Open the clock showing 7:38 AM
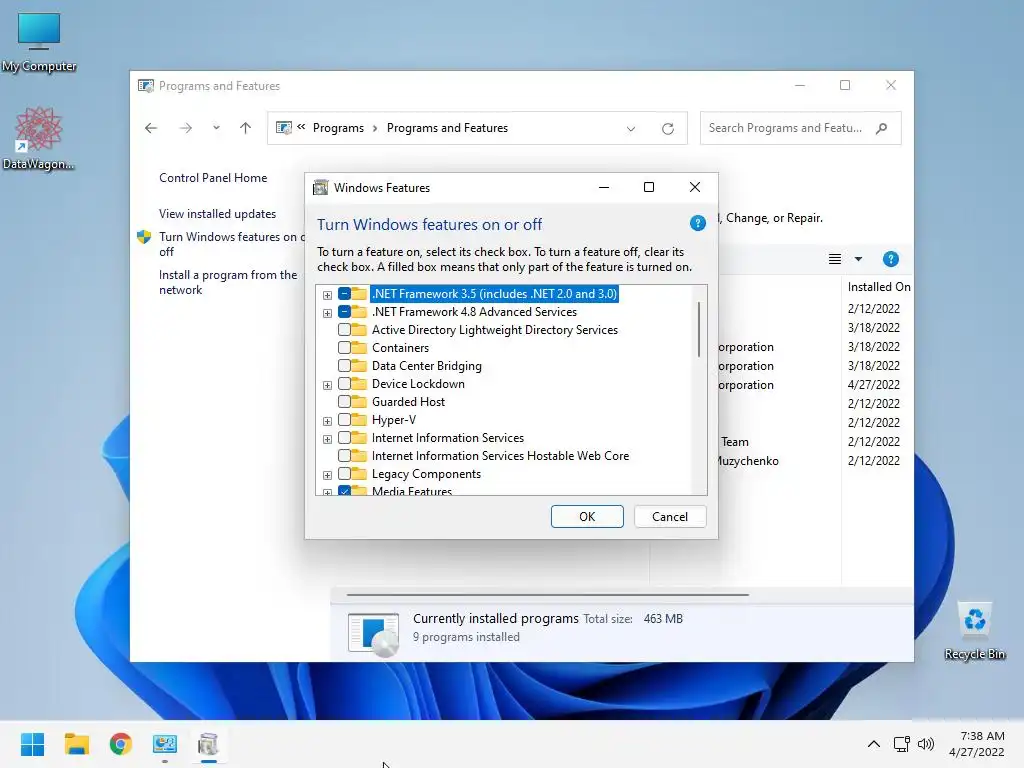 [977, 744]
